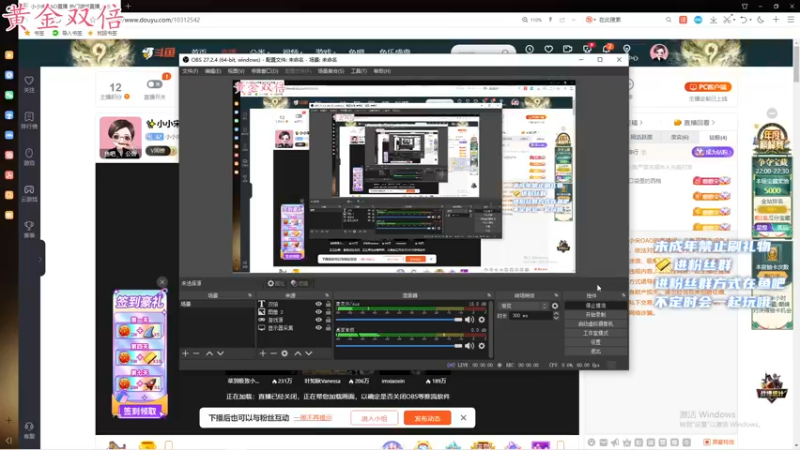800x450 pixels.
Task: Increase the transition duration value
Action: [556, 314]
